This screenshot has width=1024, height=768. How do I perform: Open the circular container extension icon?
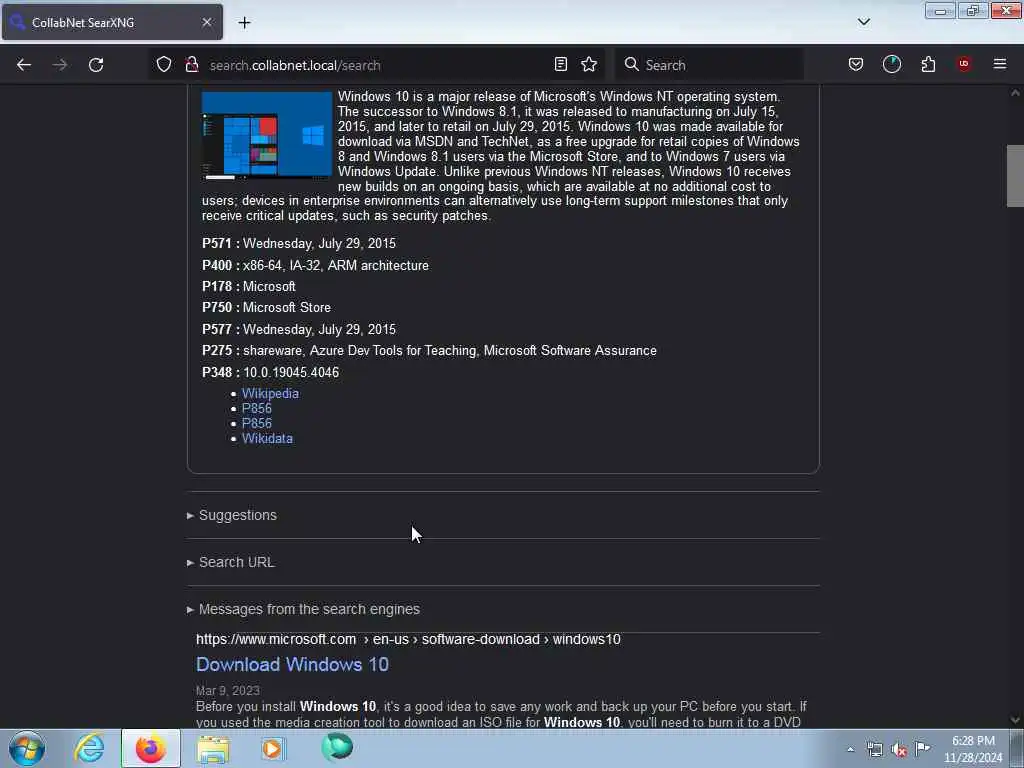coord(891,64)
